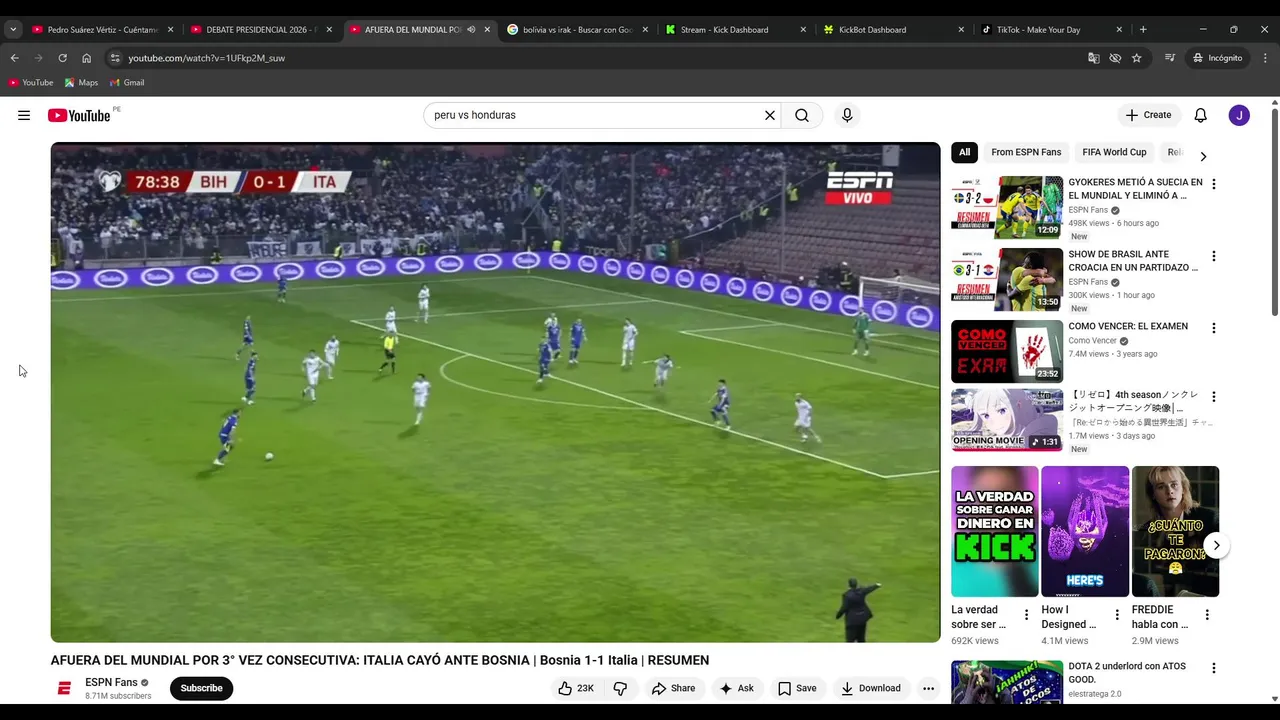View site information in the address bar
1280x720 pixels.
(x=115, y=58)
